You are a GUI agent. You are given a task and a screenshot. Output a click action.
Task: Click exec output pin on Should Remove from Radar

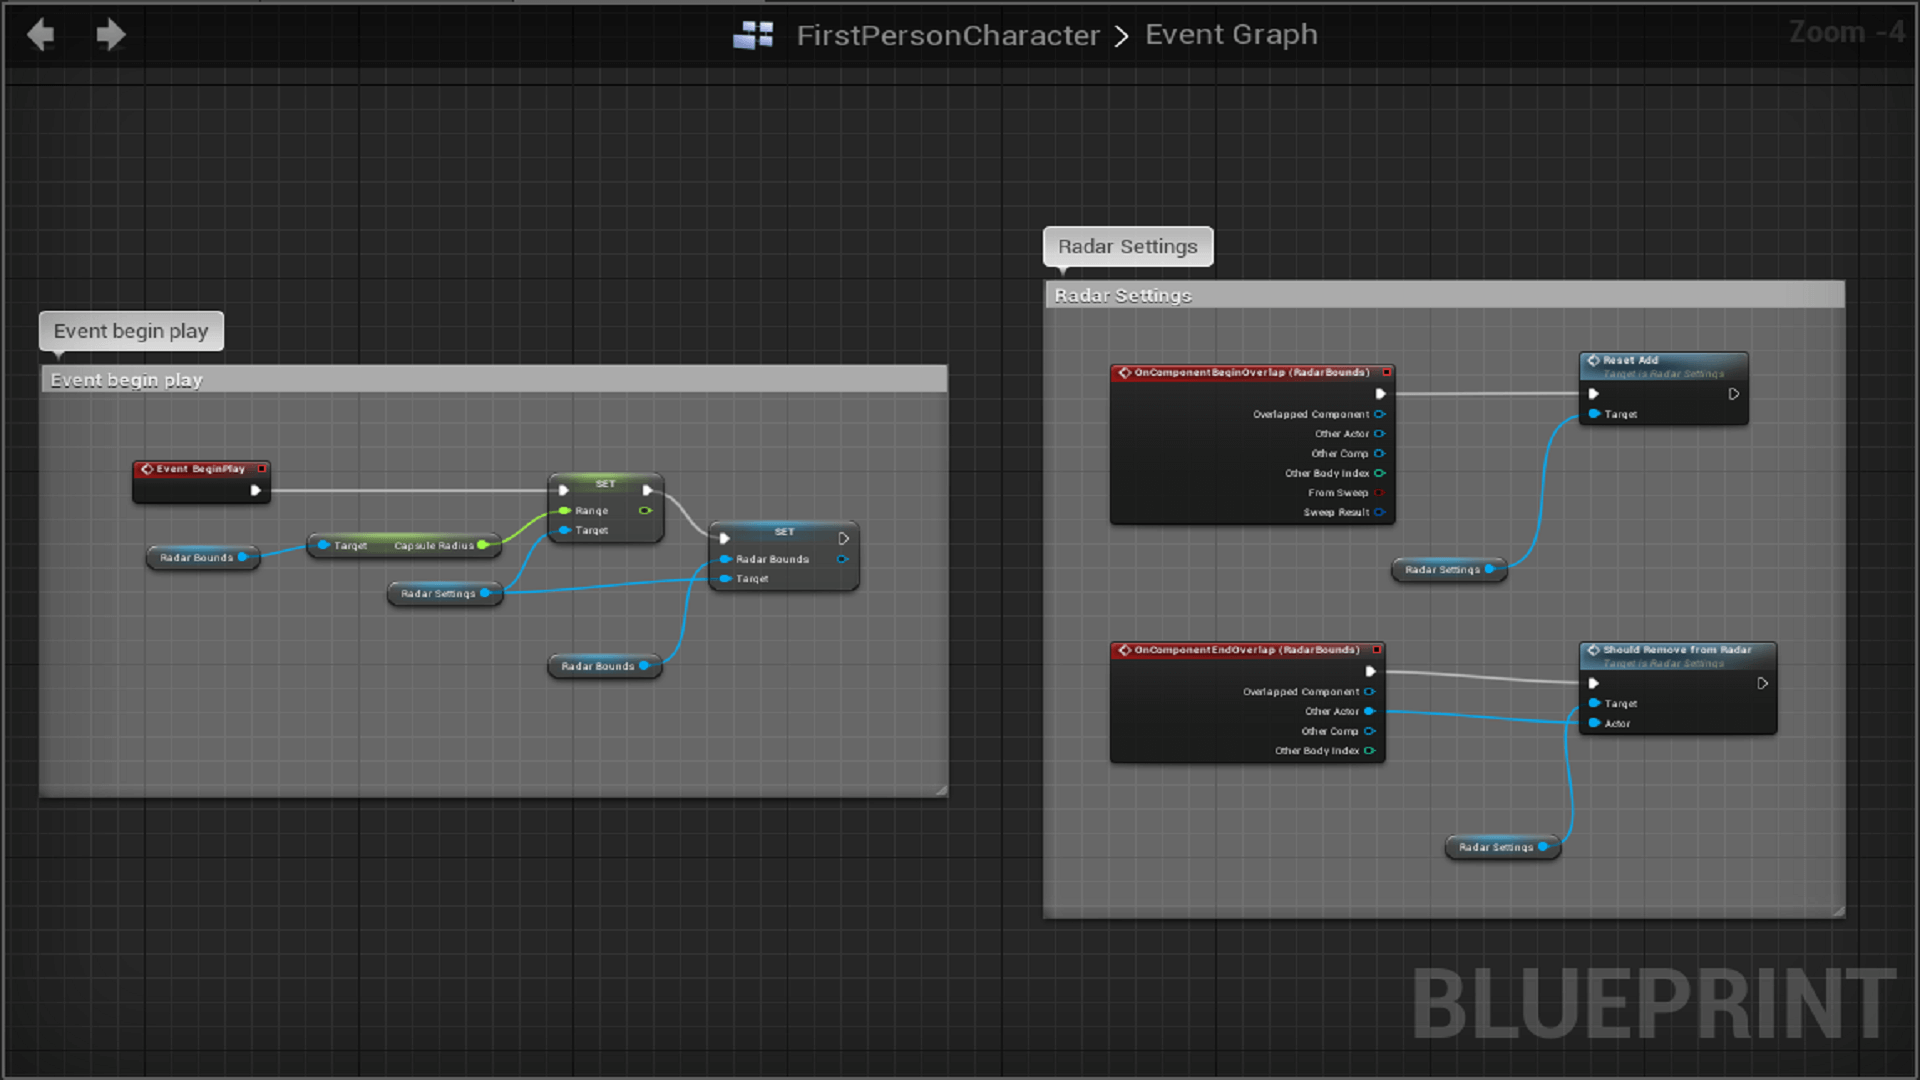[x=1763, y=684]
